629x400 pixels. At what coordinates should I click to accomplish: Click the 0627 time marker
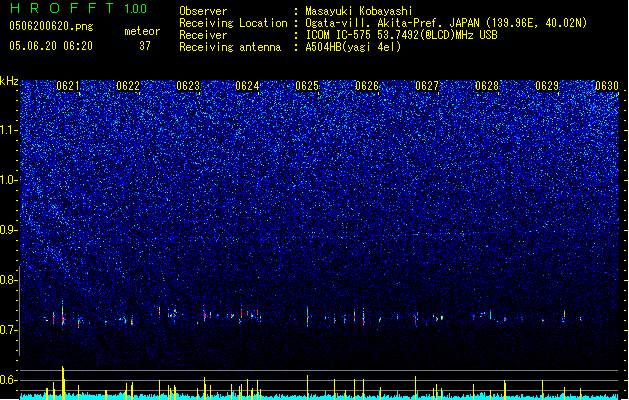[x=427, y=86]
